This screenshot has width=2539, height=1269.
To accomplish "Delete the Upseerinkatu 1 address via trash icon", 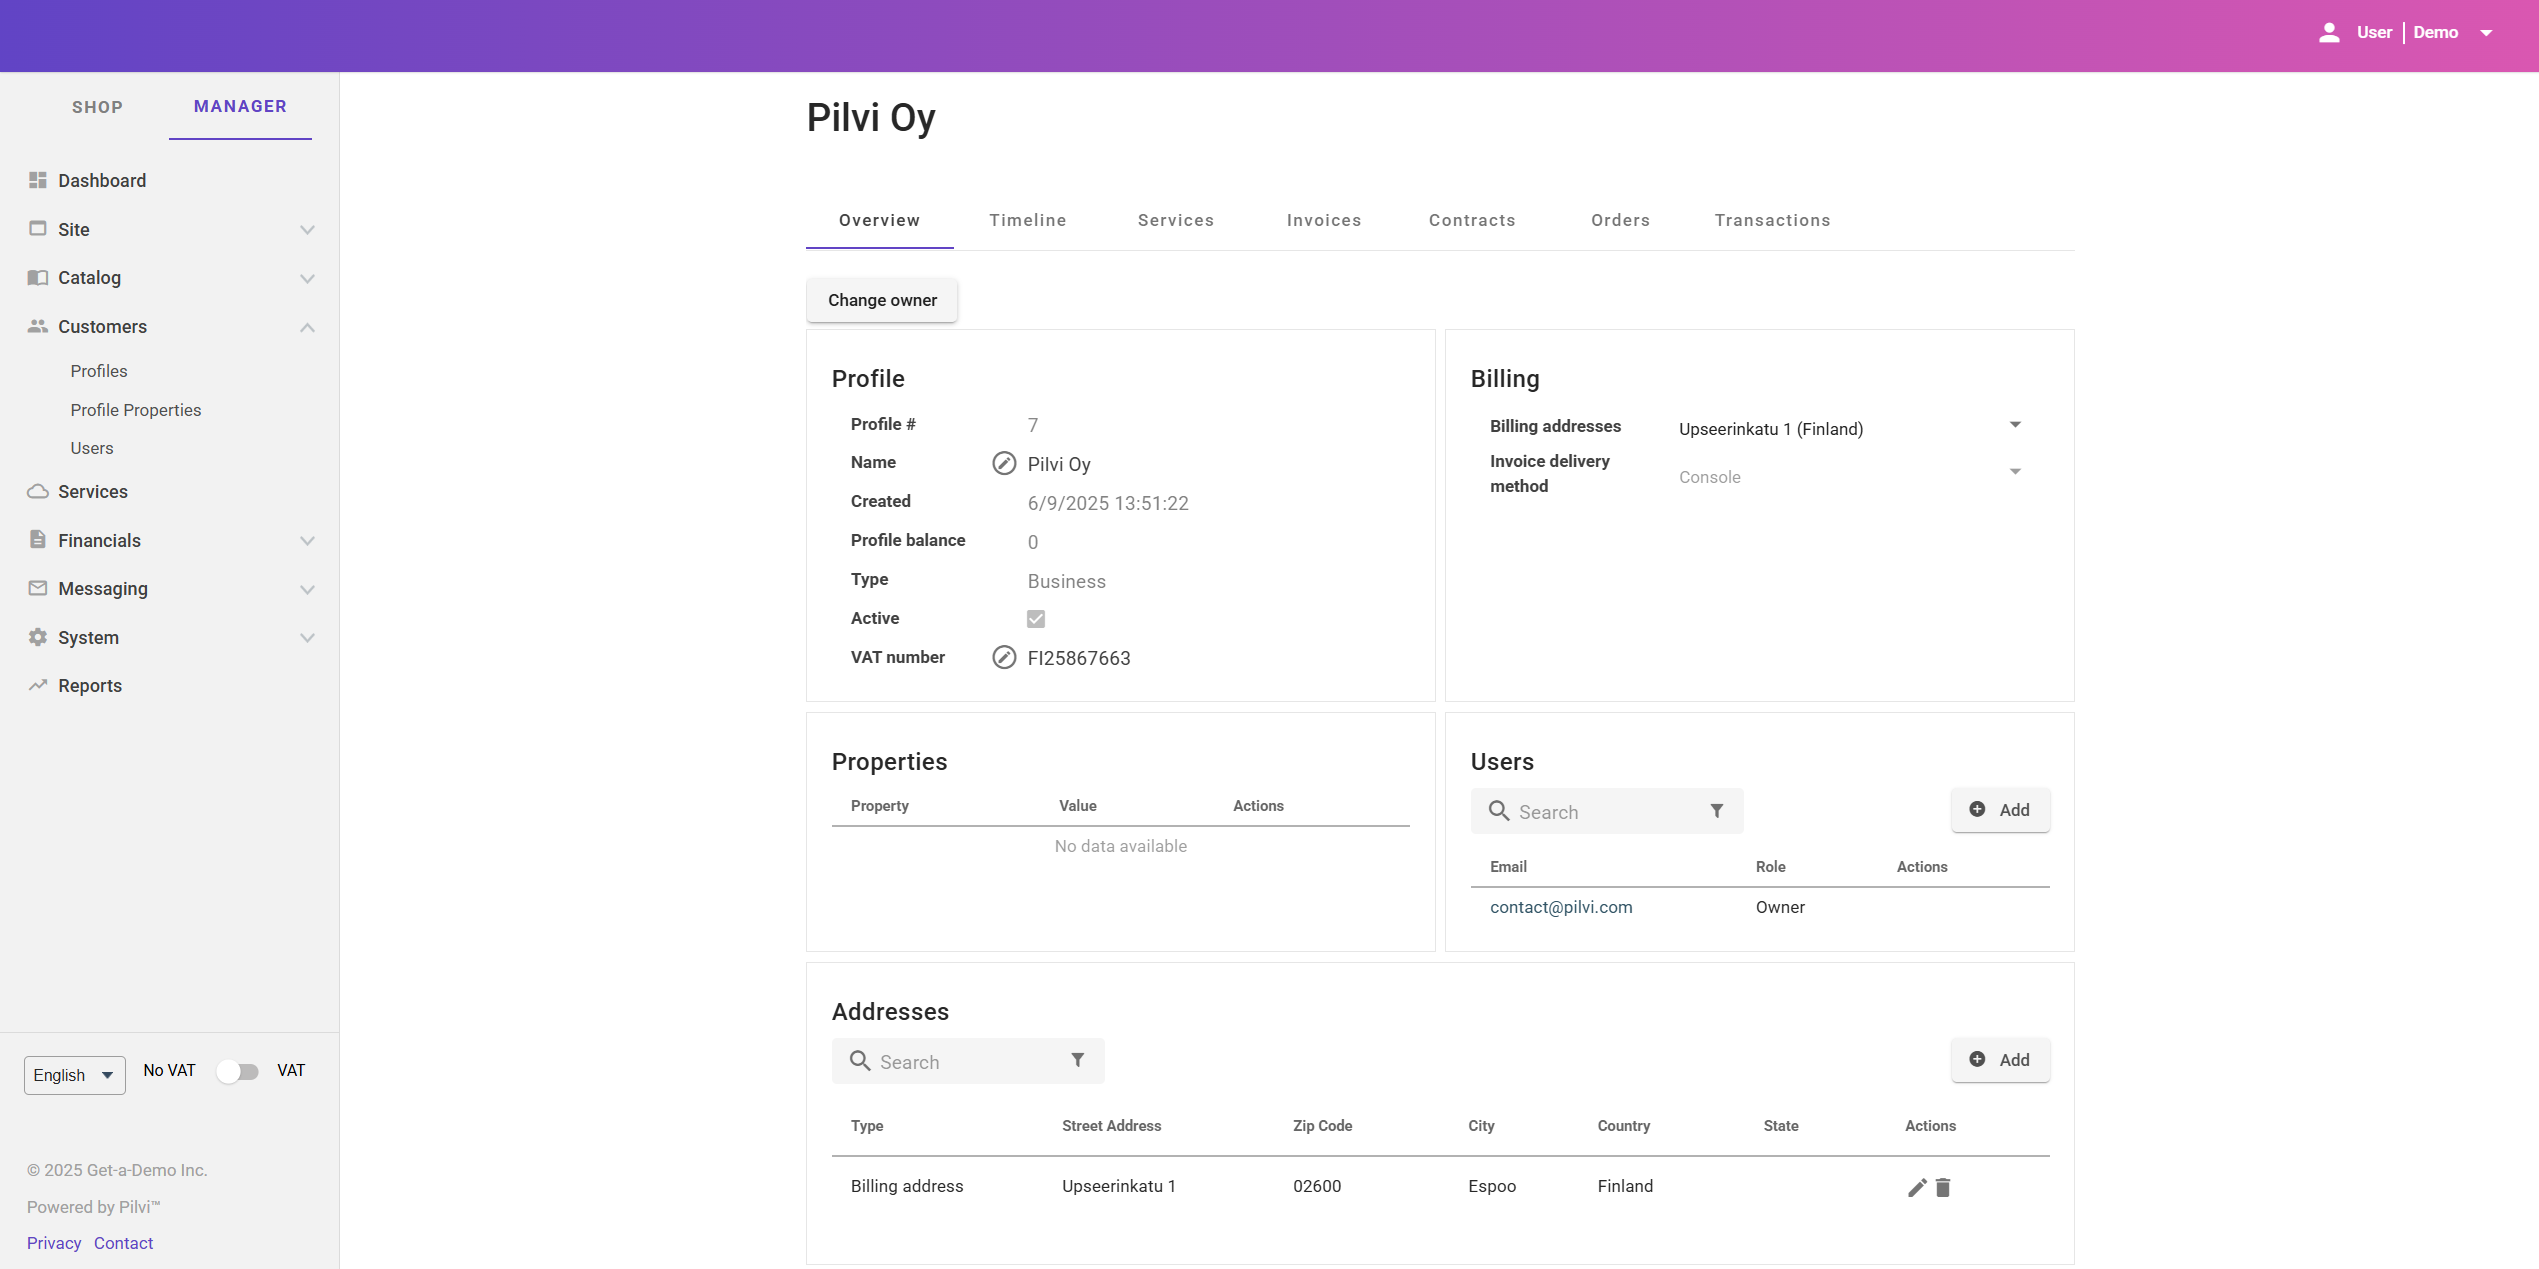I will click(x=1943, y=1187).
